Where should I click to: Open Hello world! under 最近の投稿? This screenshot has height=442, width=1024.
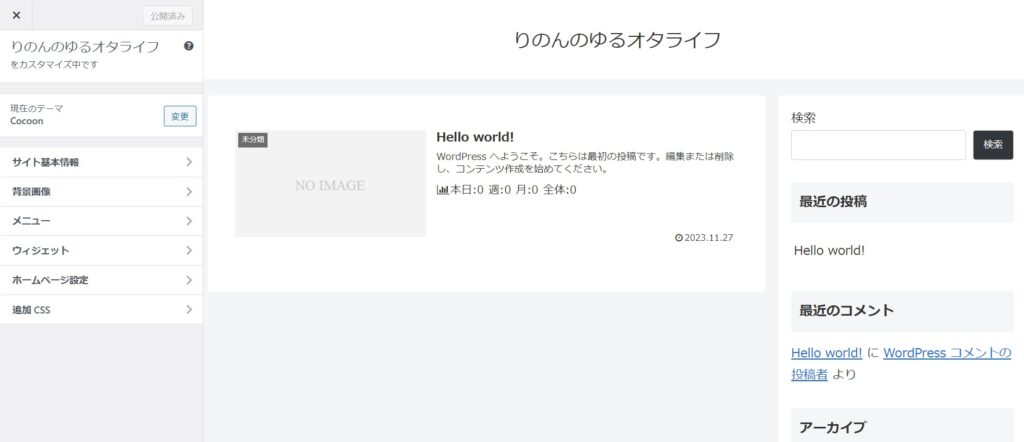click(x=829, y=250)
